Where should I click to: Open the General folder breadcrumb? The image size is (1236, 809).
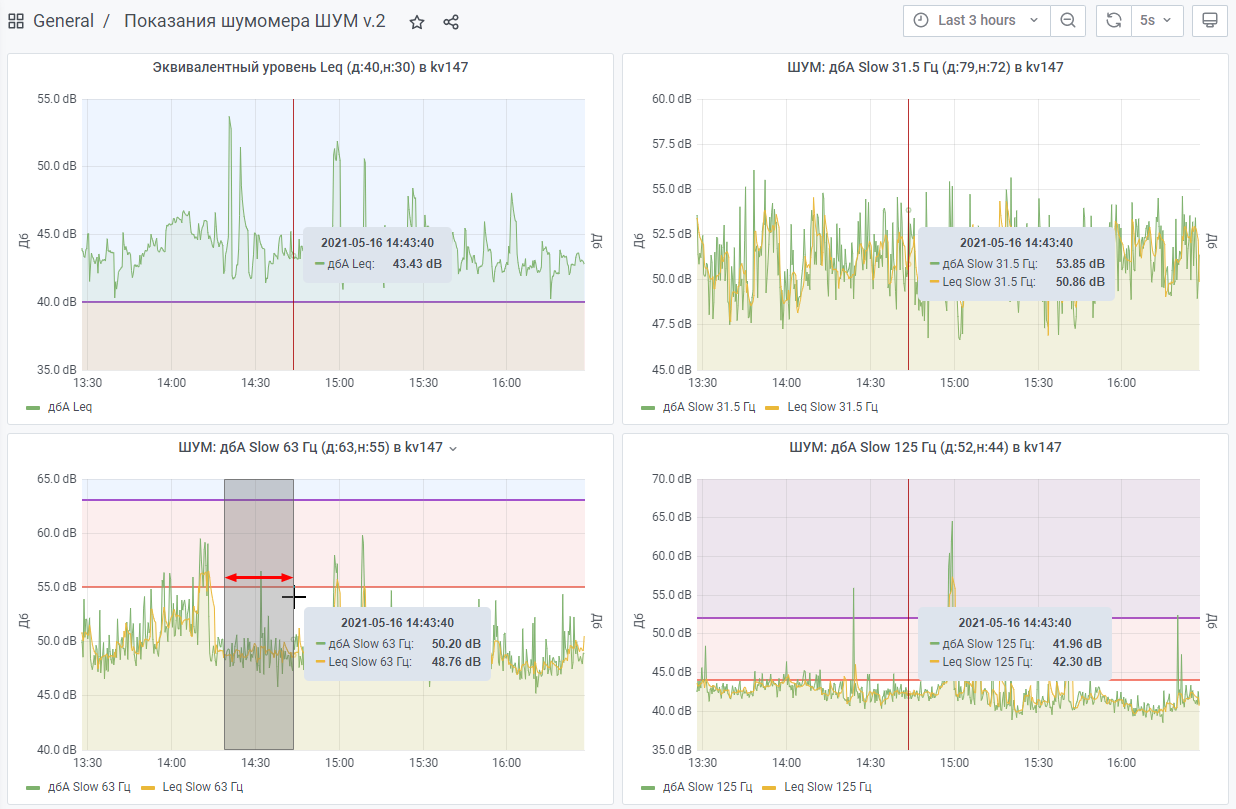tap(63, 21)
